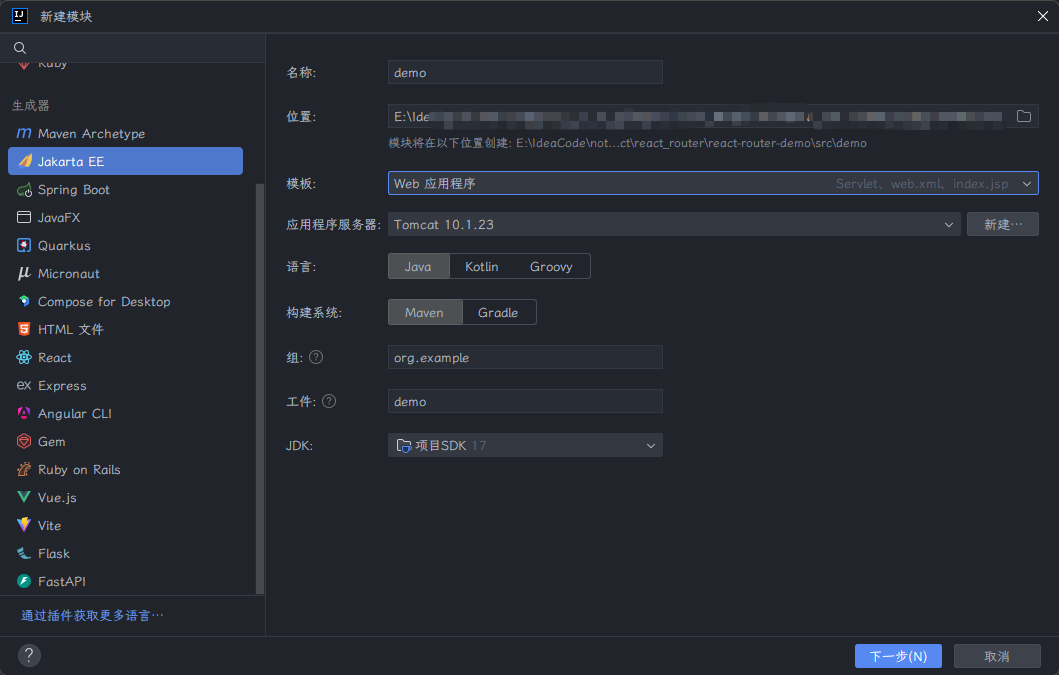Click the Spring Boot leaf icon

coord(24,190)
